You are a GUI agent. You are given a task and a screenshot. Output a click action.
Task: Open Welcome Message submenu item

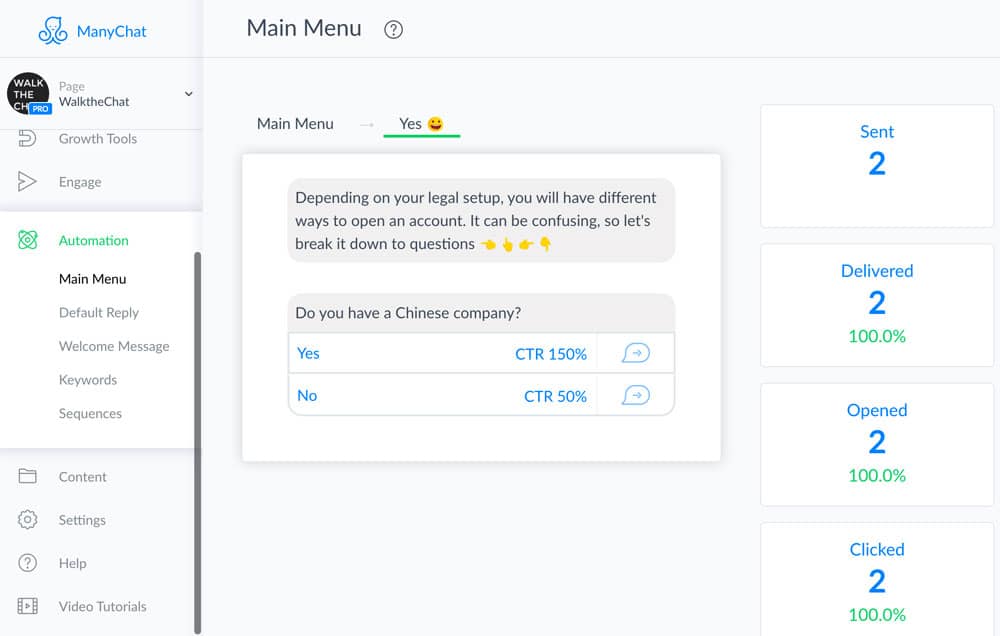[114, 346]
